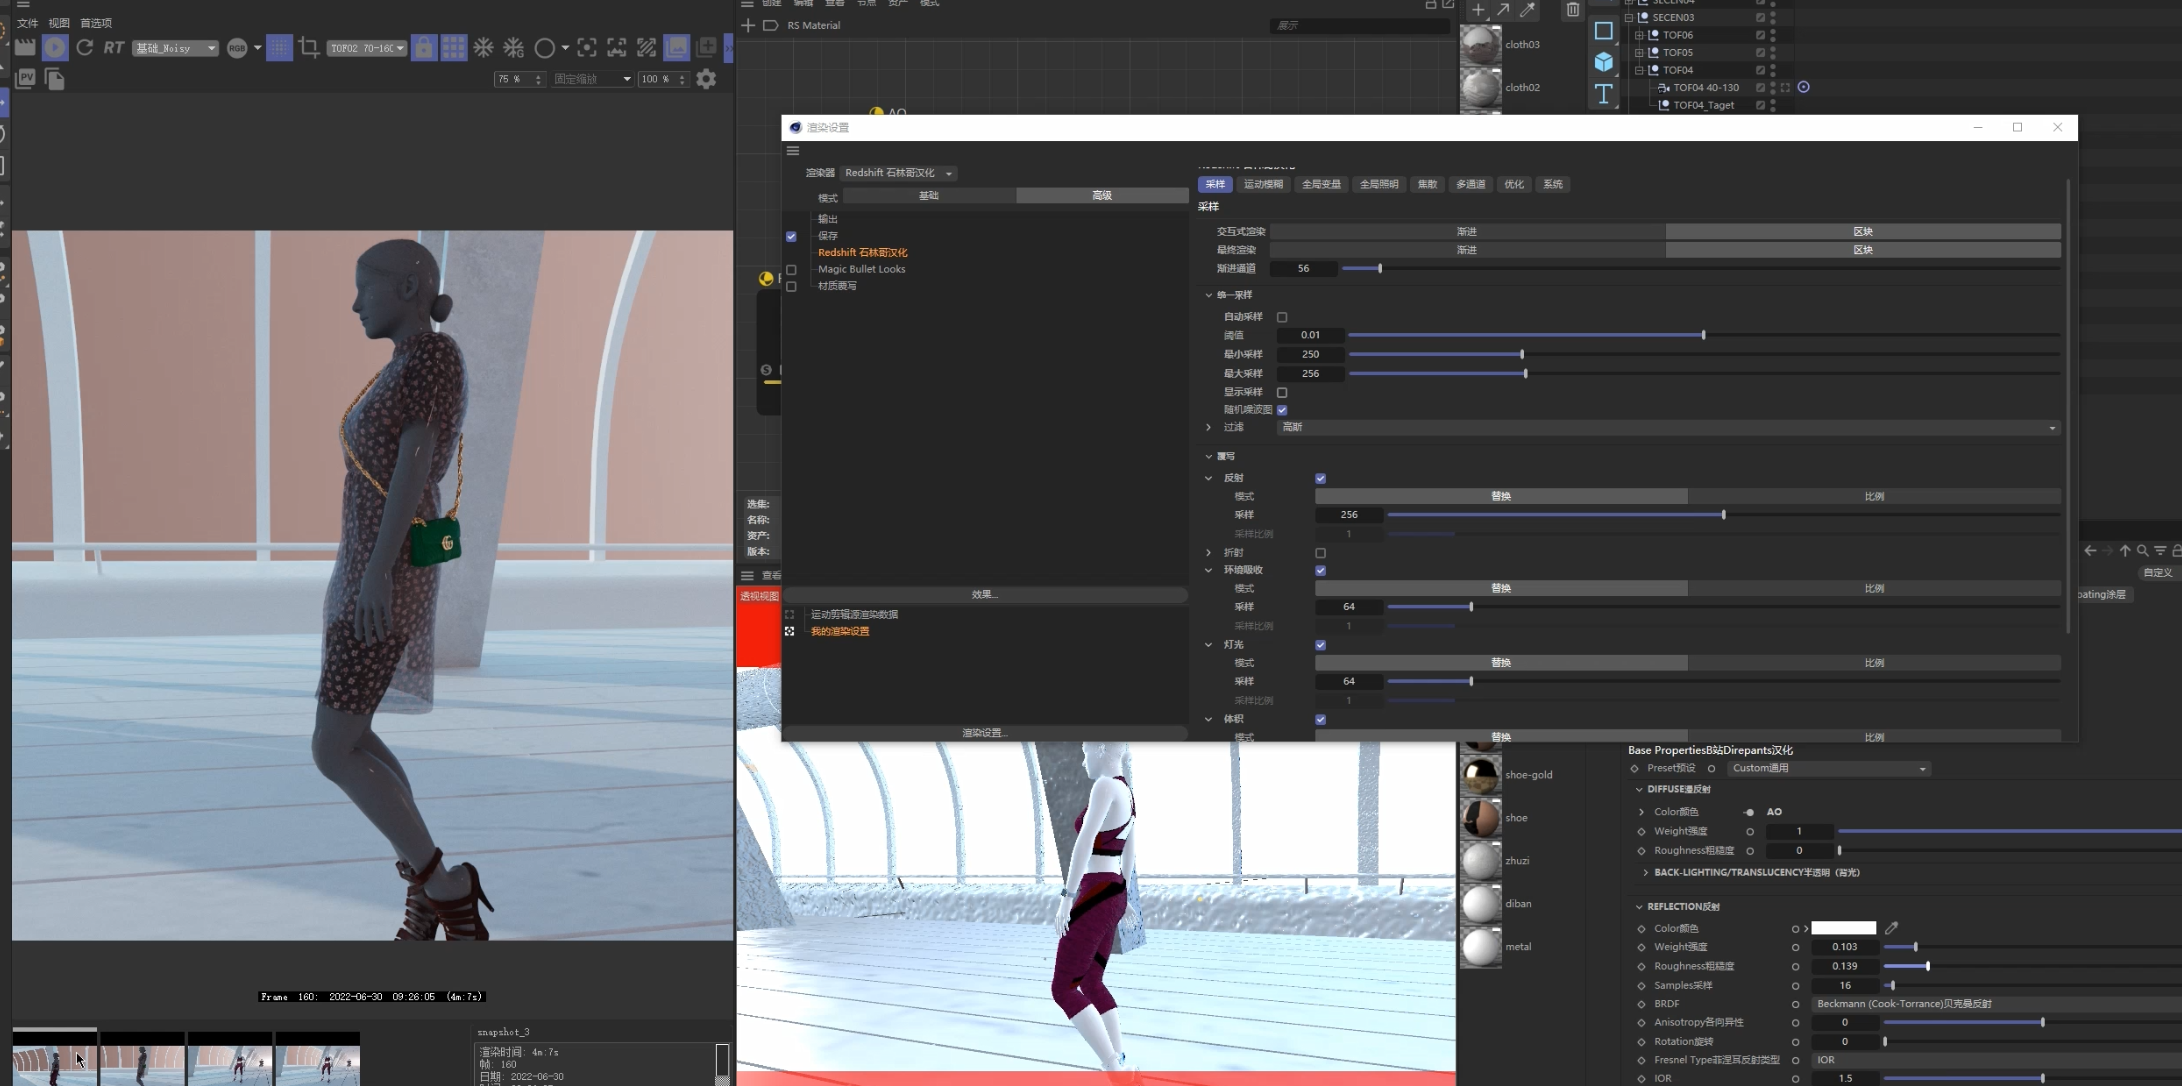Select the crop render region tool

pos(309,47)
